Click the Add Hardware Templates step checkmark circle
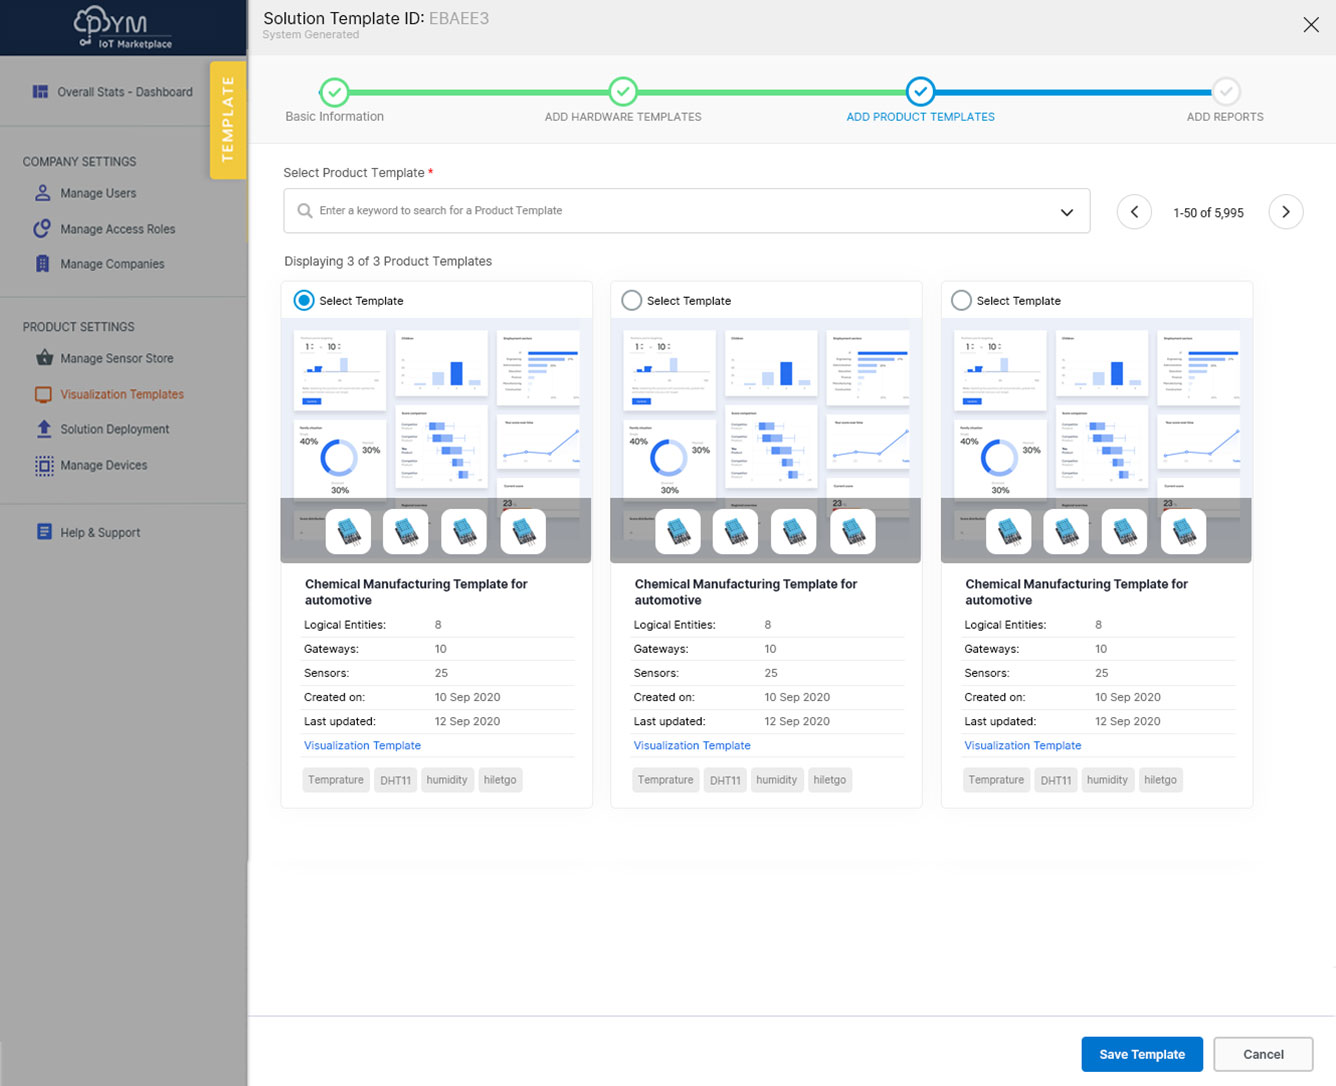The image size is (1336, 1086). [x=623, y=92]
